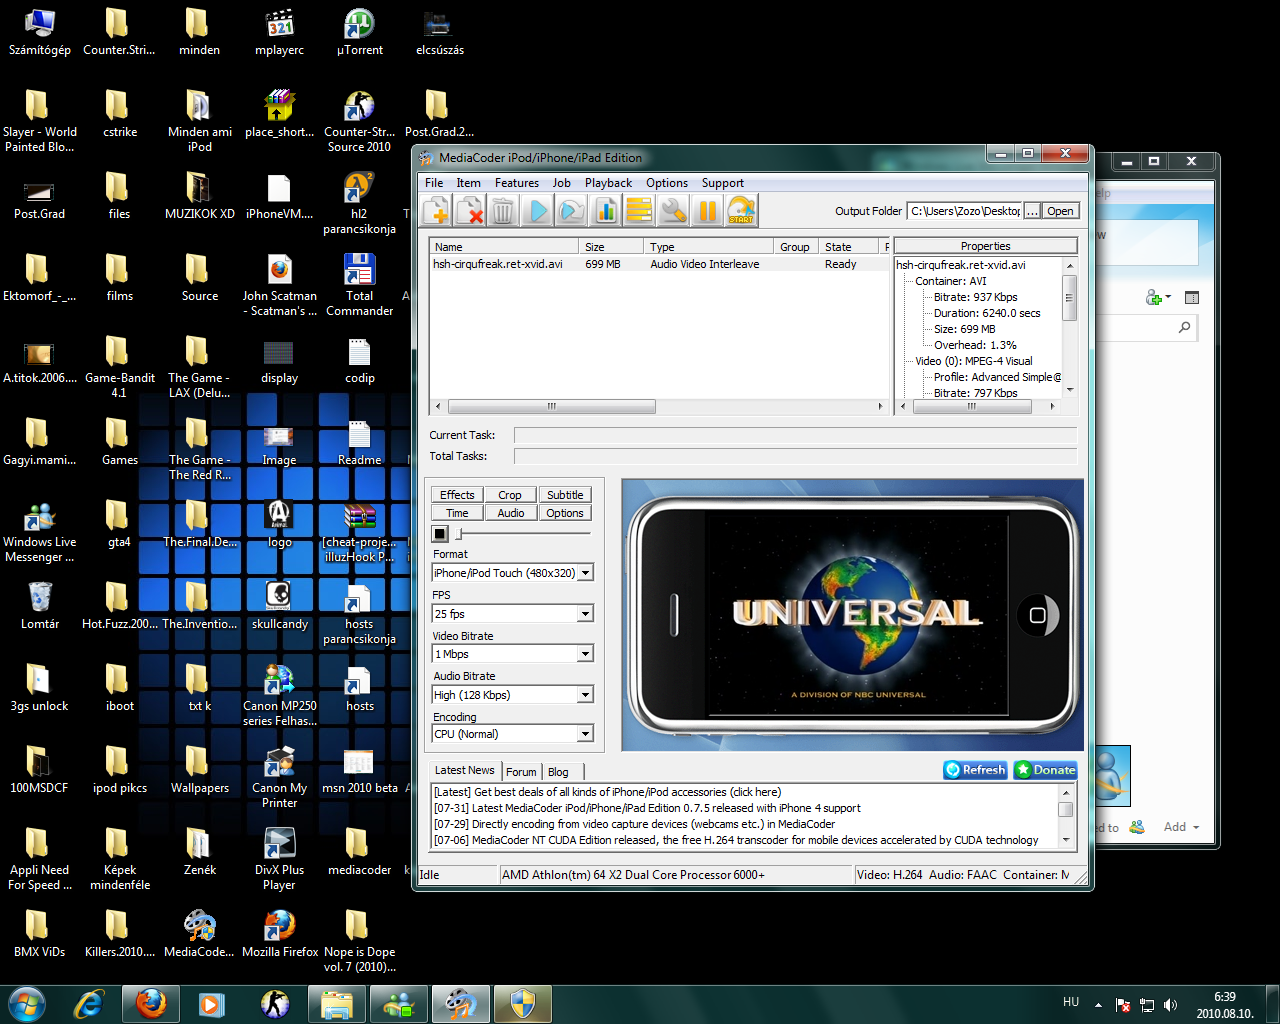Click the blue Play toolbar icon
The height and width of the screenshot is (1024, 1280).
click(x=537, y=210)
